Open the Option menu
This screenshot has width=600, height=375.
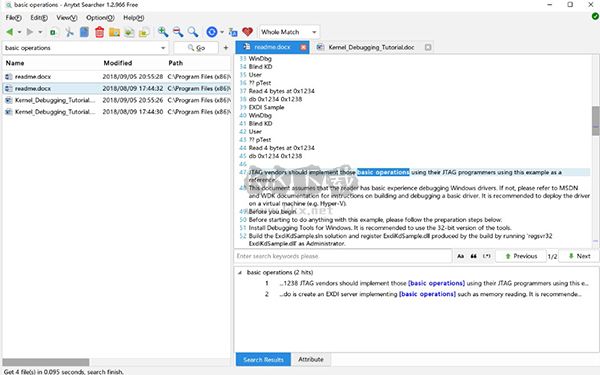pyautogui.click(x=100, y=18)
